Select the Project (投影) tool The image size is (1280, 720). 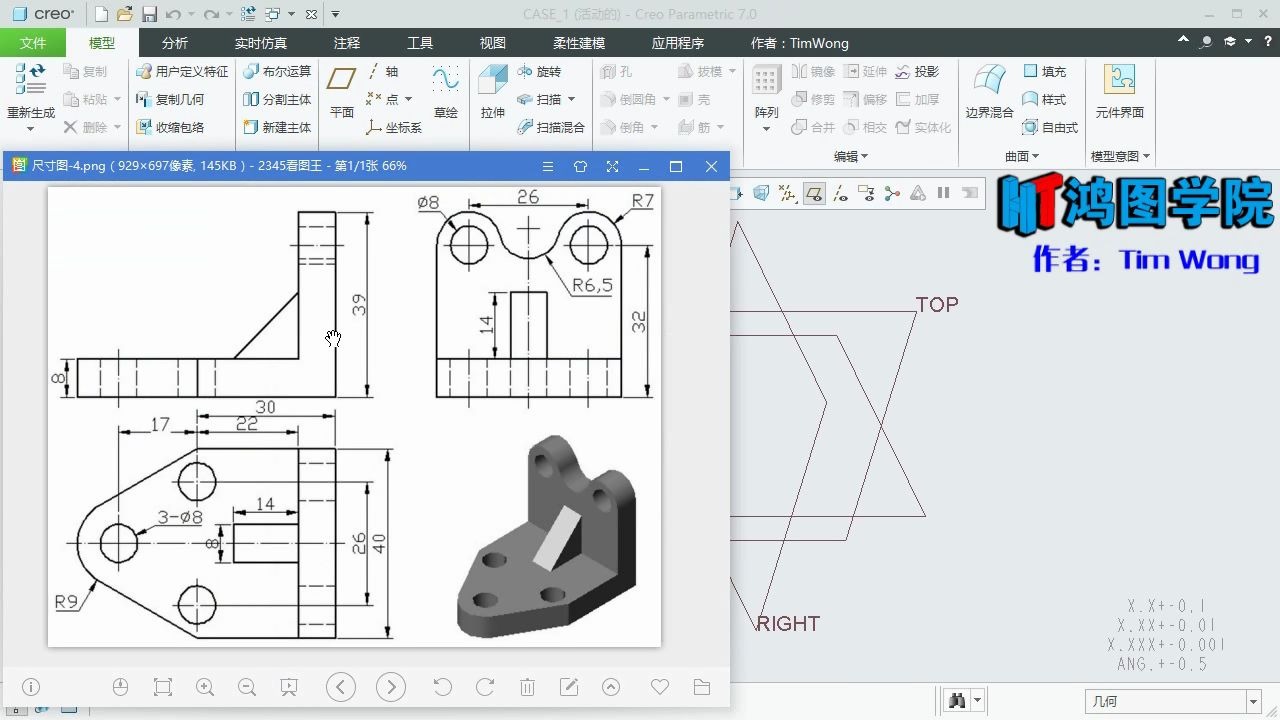click(917, 71)
